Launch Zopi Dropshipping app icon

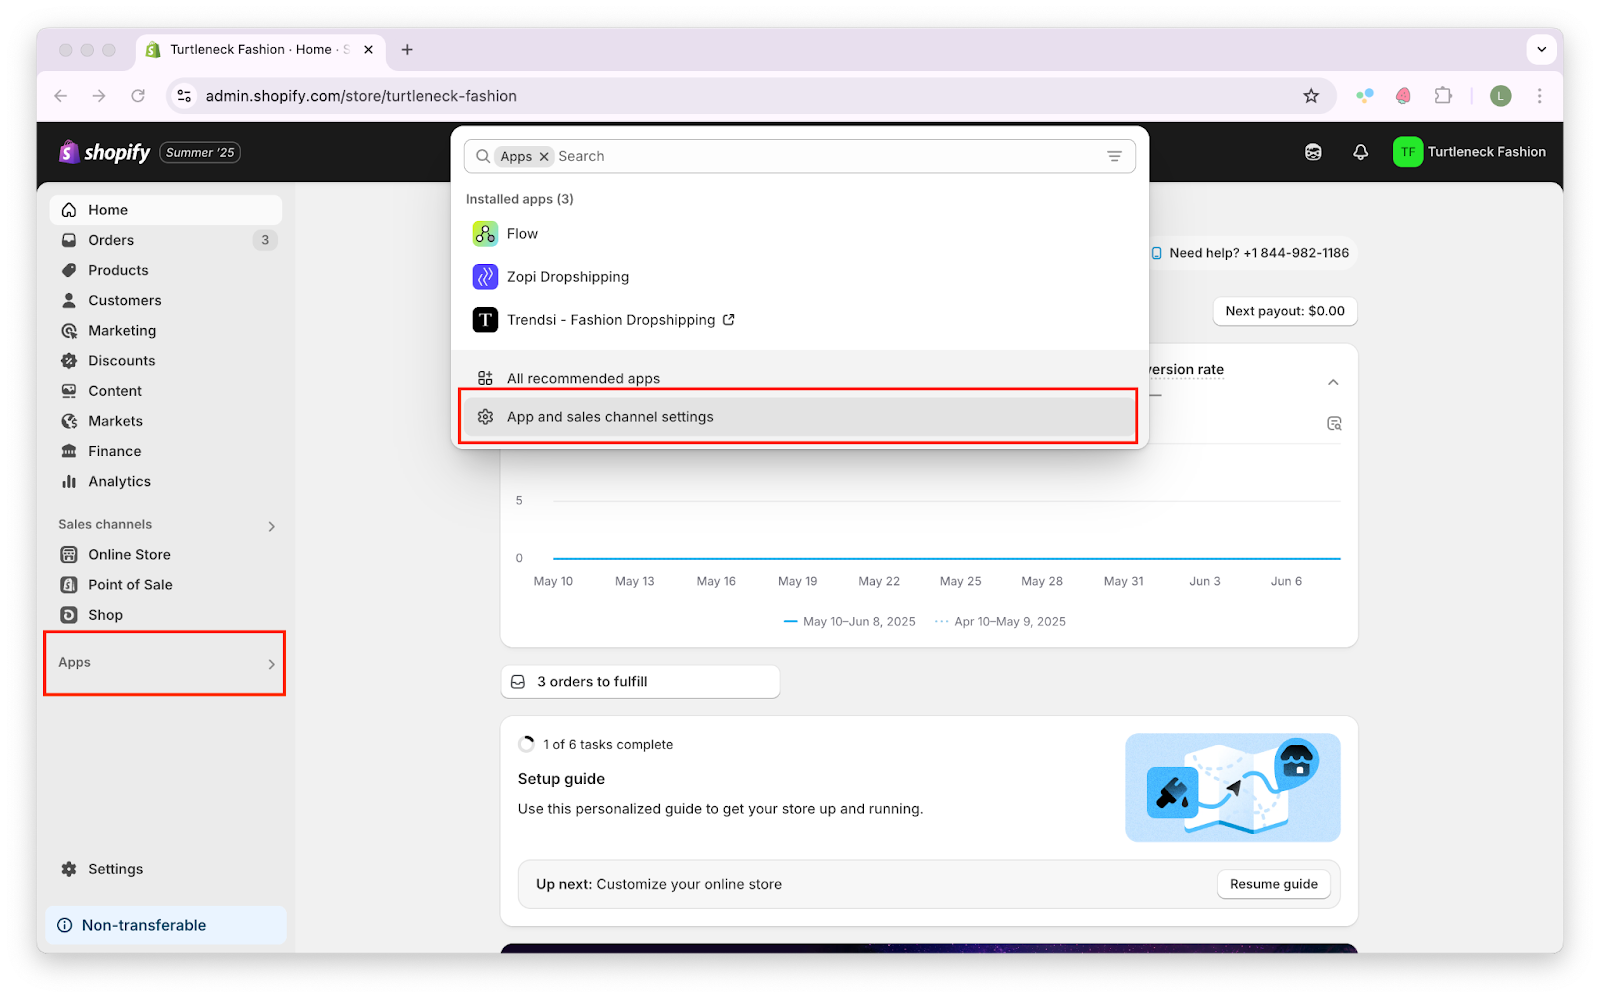(485, 277)
